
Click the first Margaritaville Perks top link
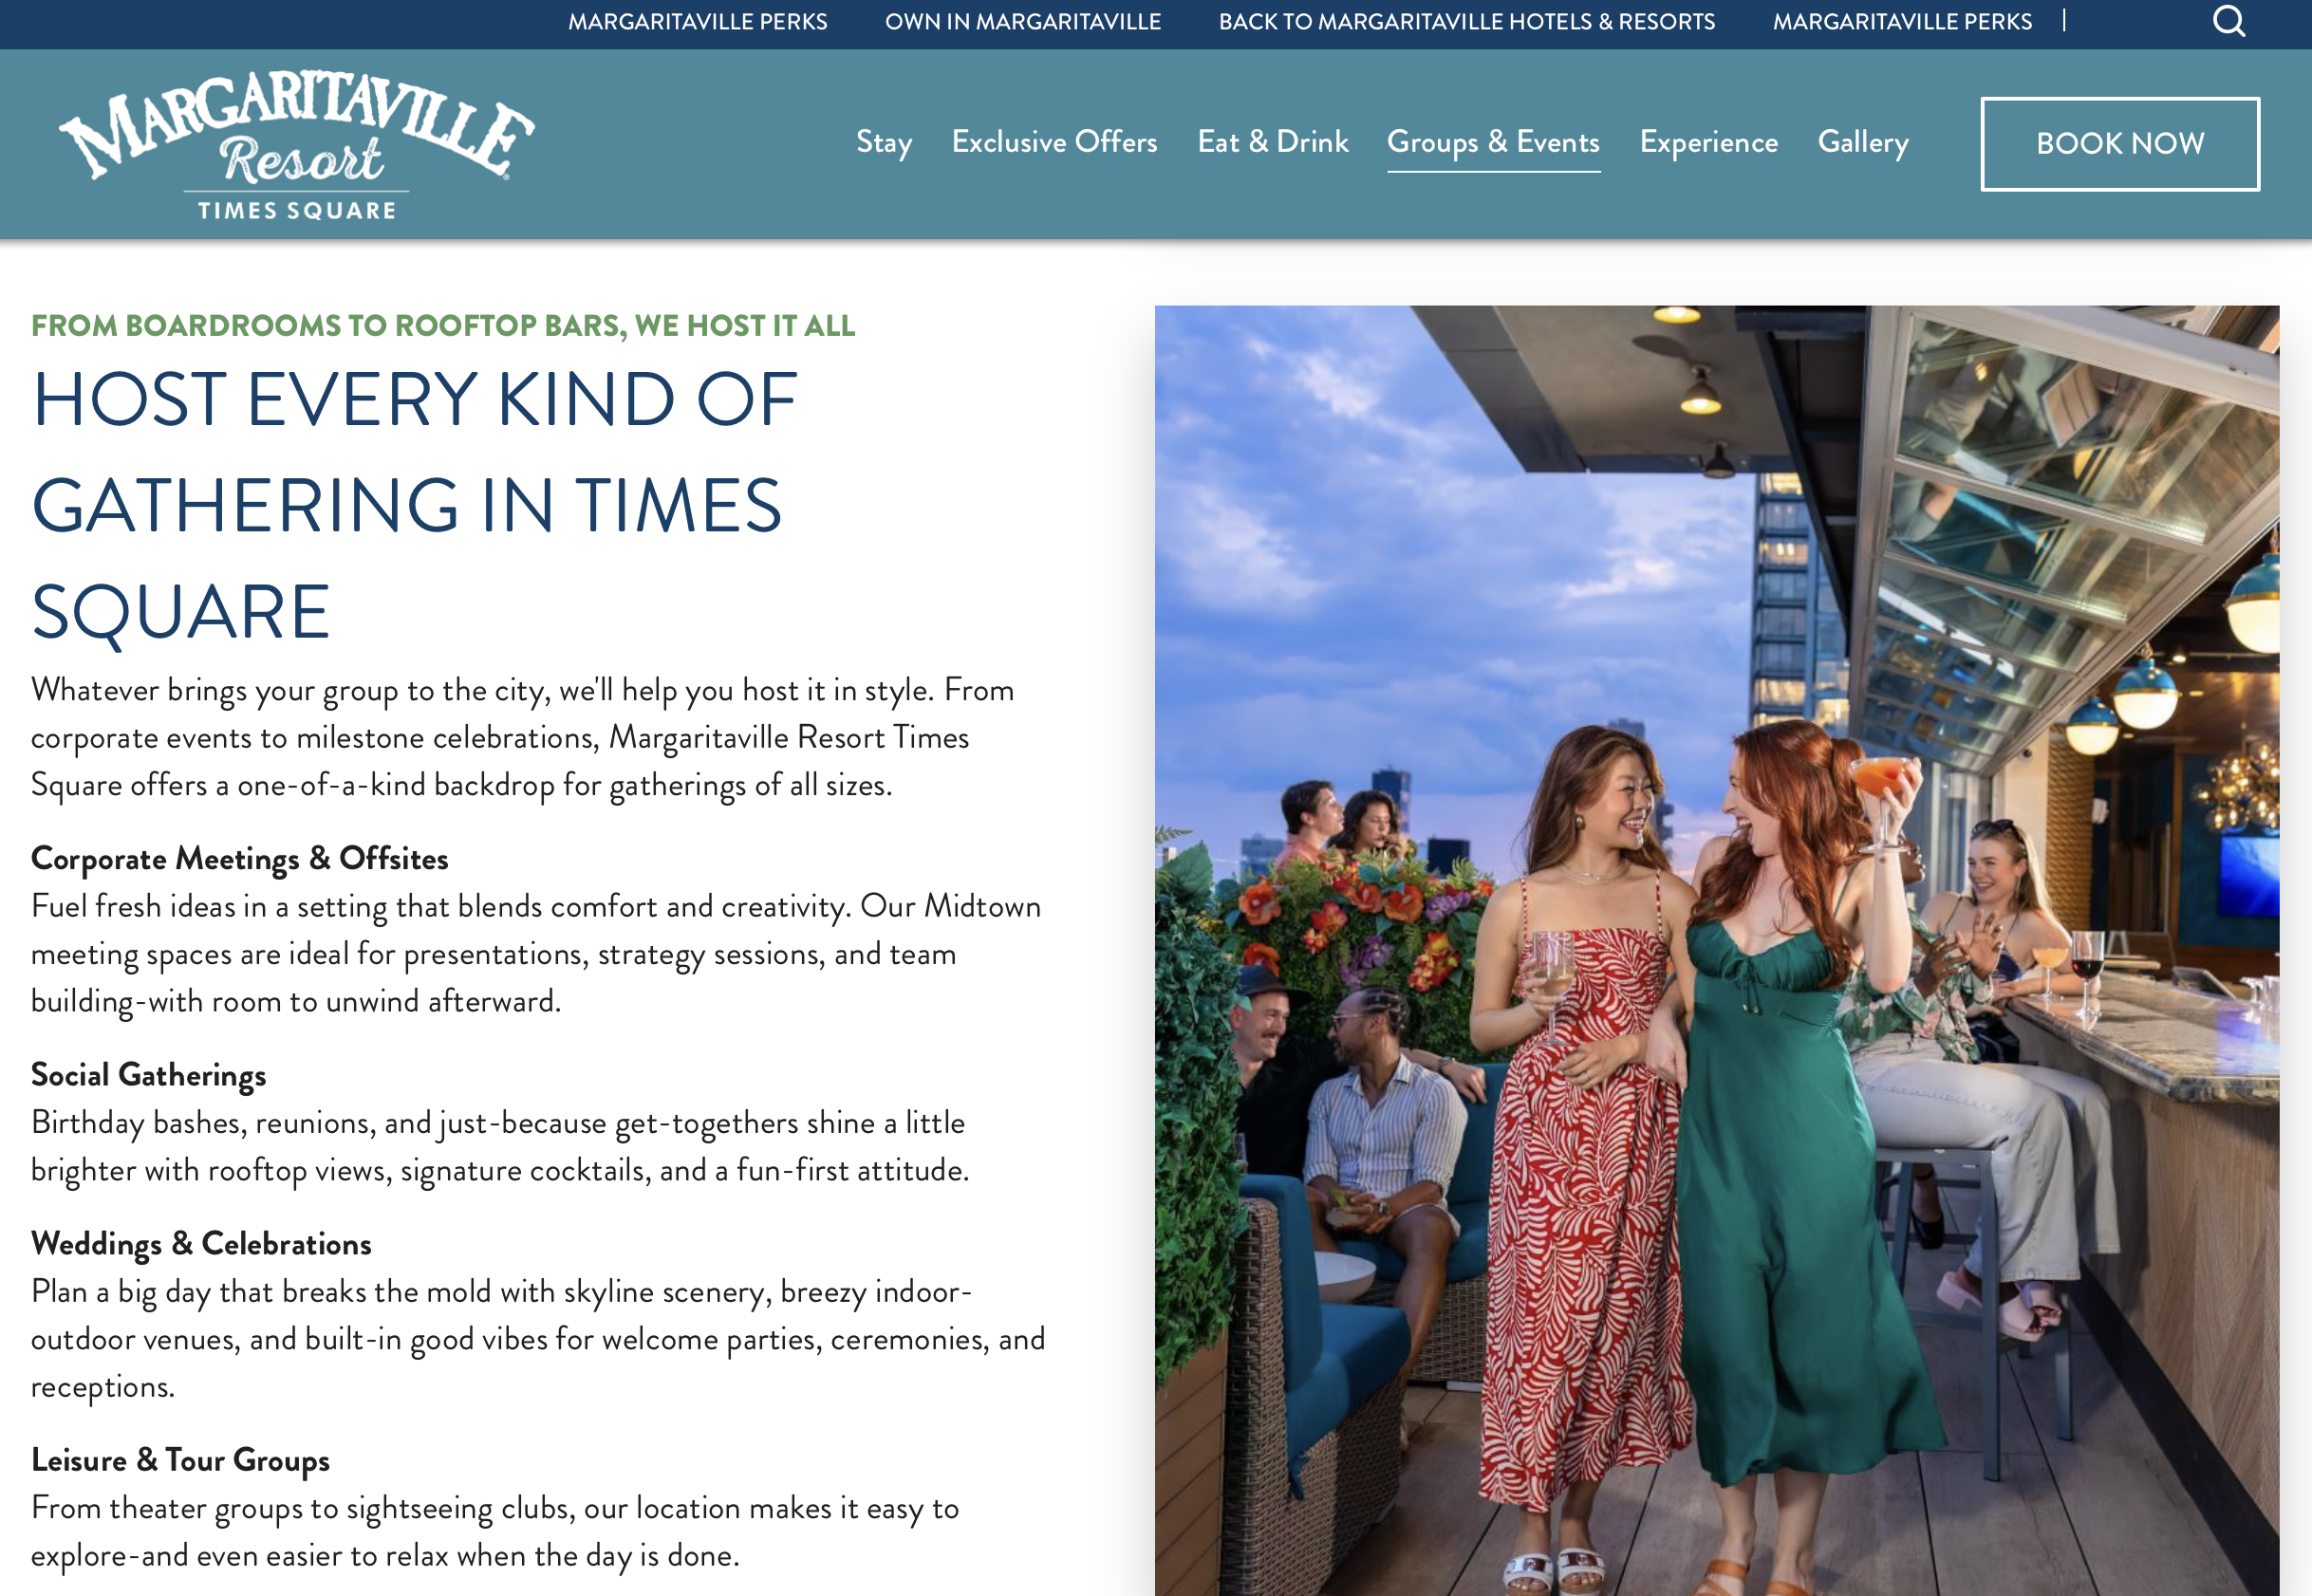click(698, 21)
